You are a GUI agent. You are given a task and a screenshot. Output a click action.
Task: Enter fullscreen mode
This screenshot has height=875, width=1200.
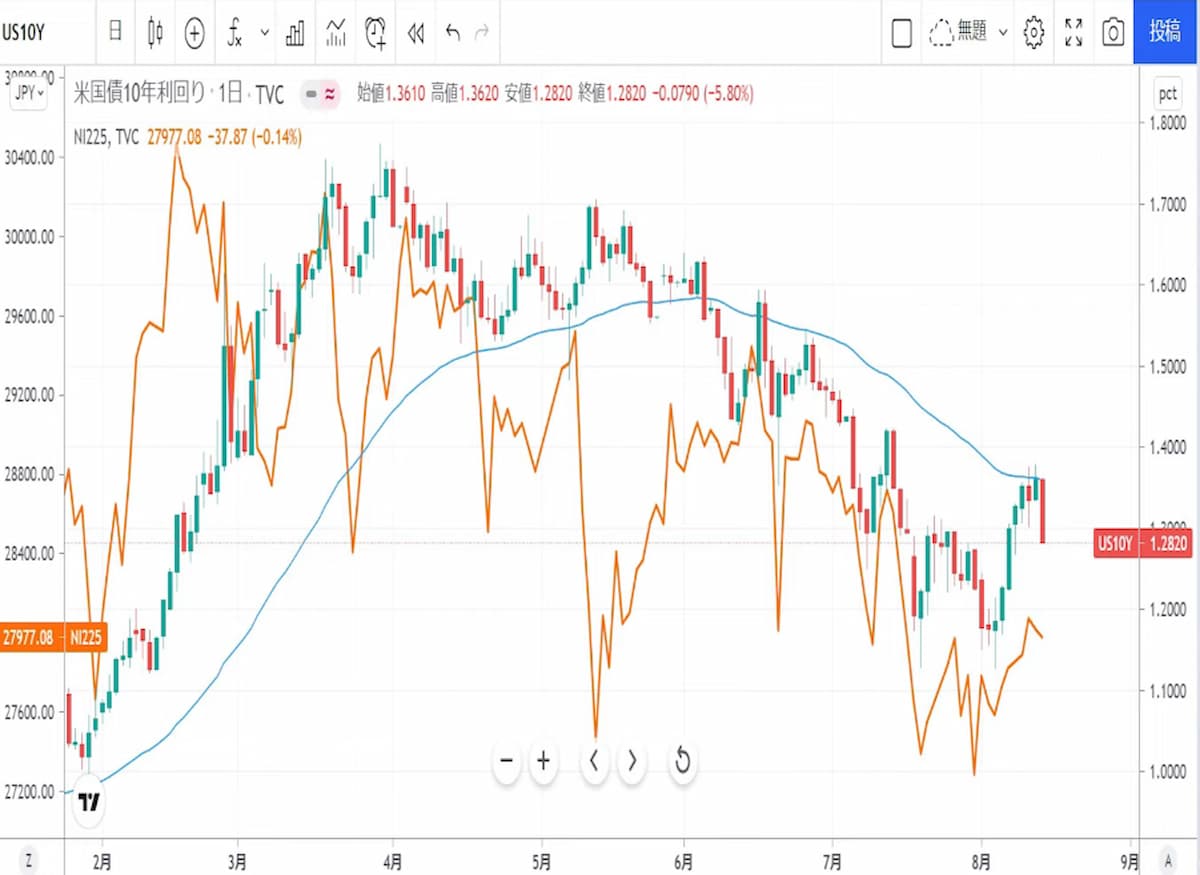(1074, 32)
